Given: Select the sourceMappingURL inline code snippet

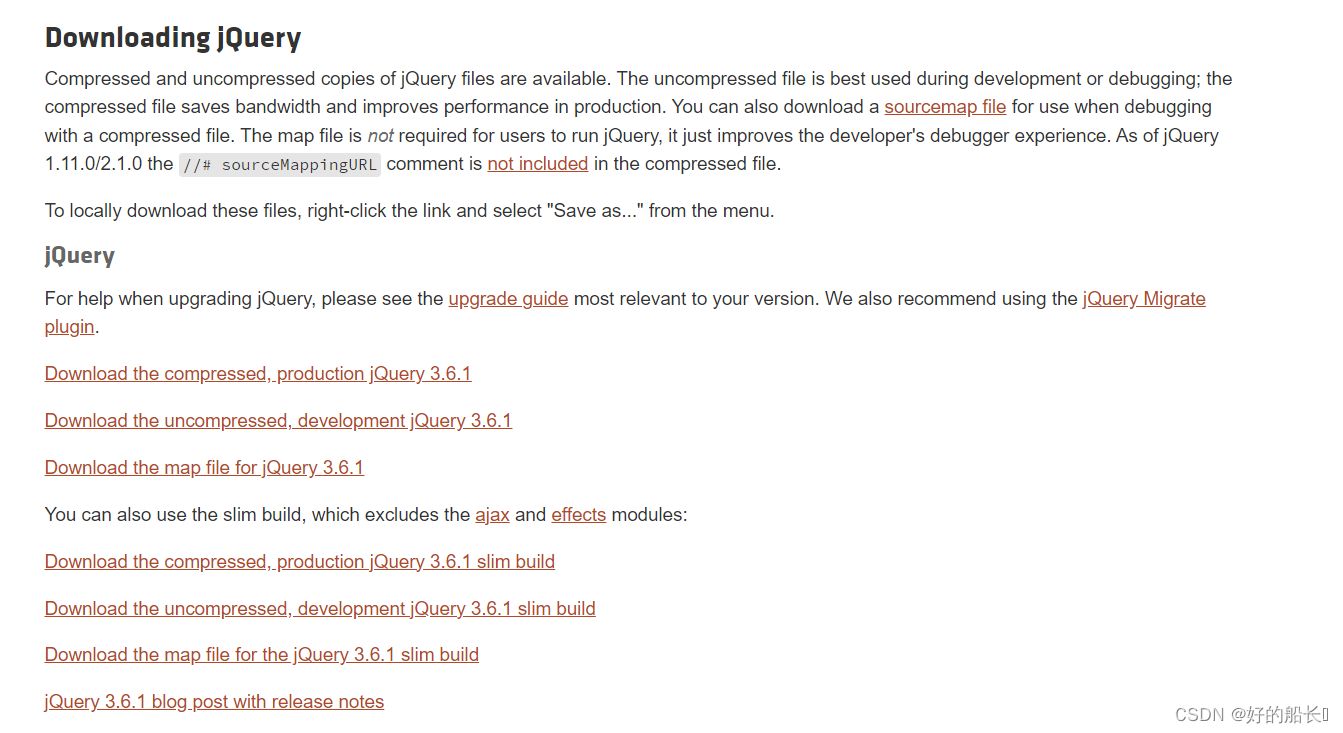Looking at the screenshot, I should (278, 163).
